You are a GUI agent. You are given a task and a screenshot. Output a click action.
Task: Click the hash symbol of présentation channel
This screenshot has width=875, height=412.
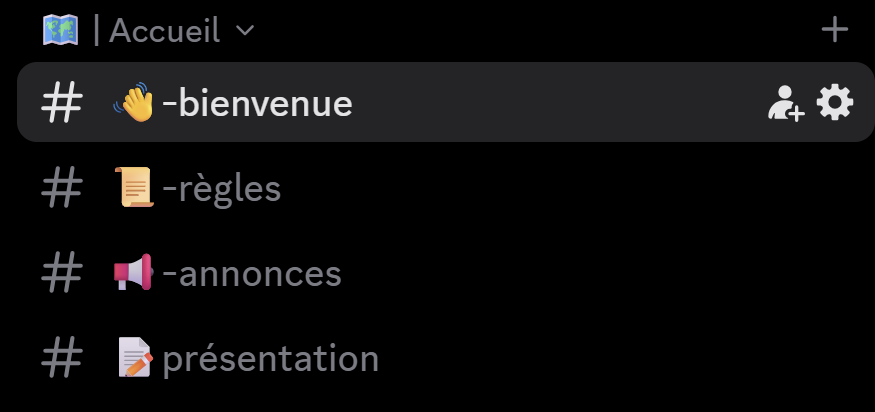61,358
